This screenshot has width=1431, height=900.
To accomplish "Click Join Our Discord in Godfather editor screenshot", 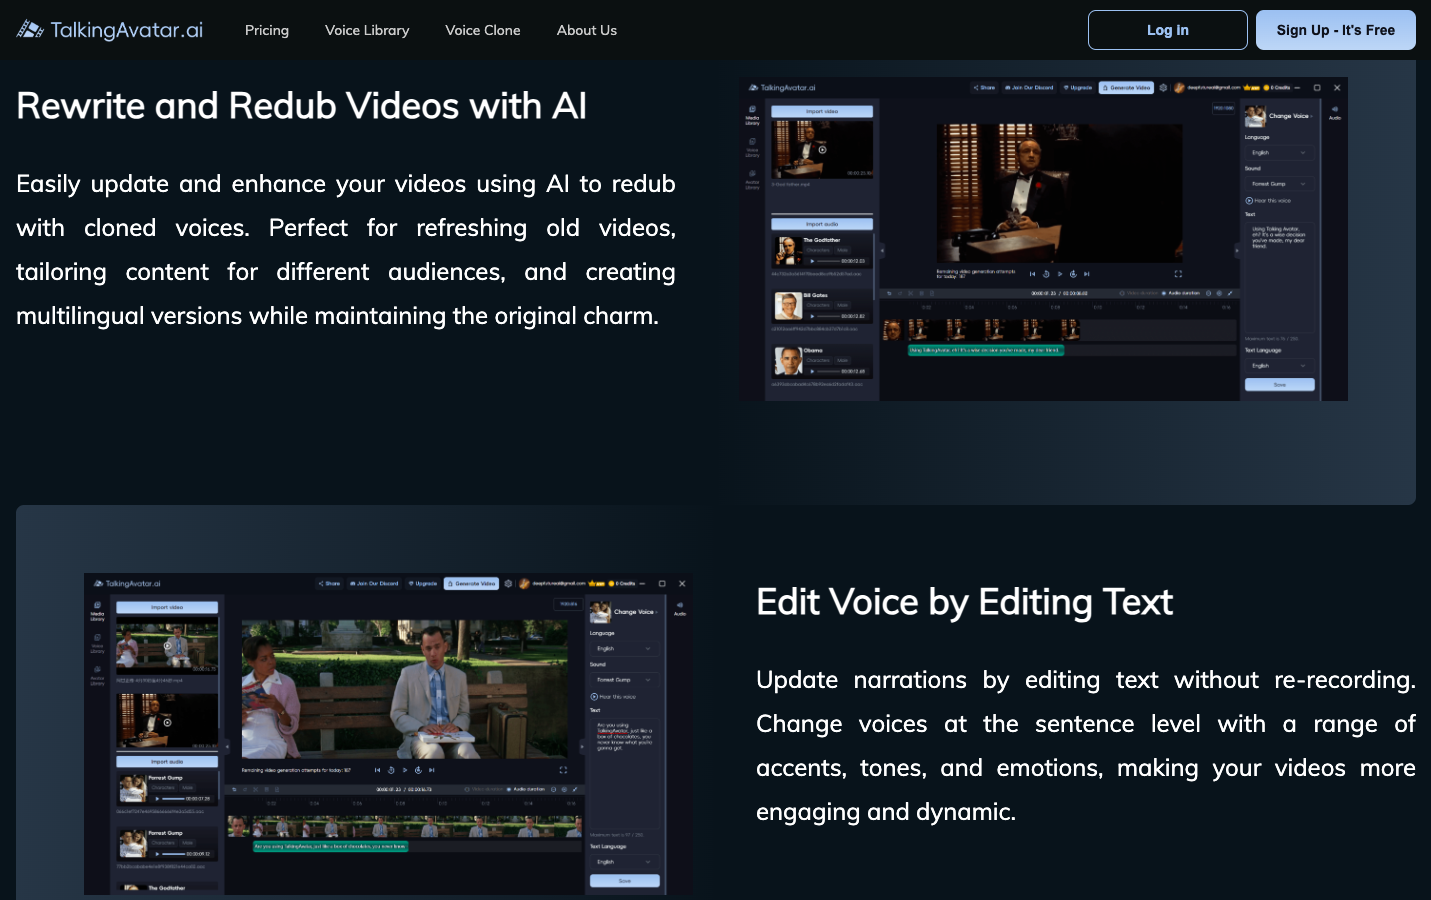I will [x=1030, y=88].
